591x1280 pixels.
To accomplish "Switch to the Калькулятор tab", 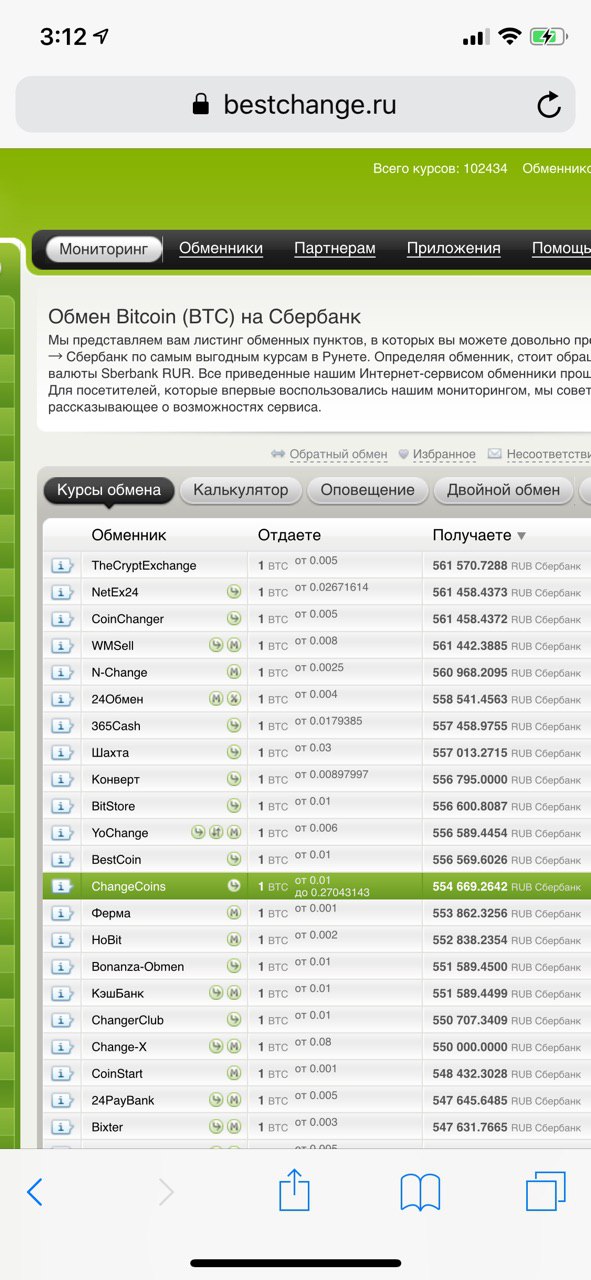I will tap(241, 491).
